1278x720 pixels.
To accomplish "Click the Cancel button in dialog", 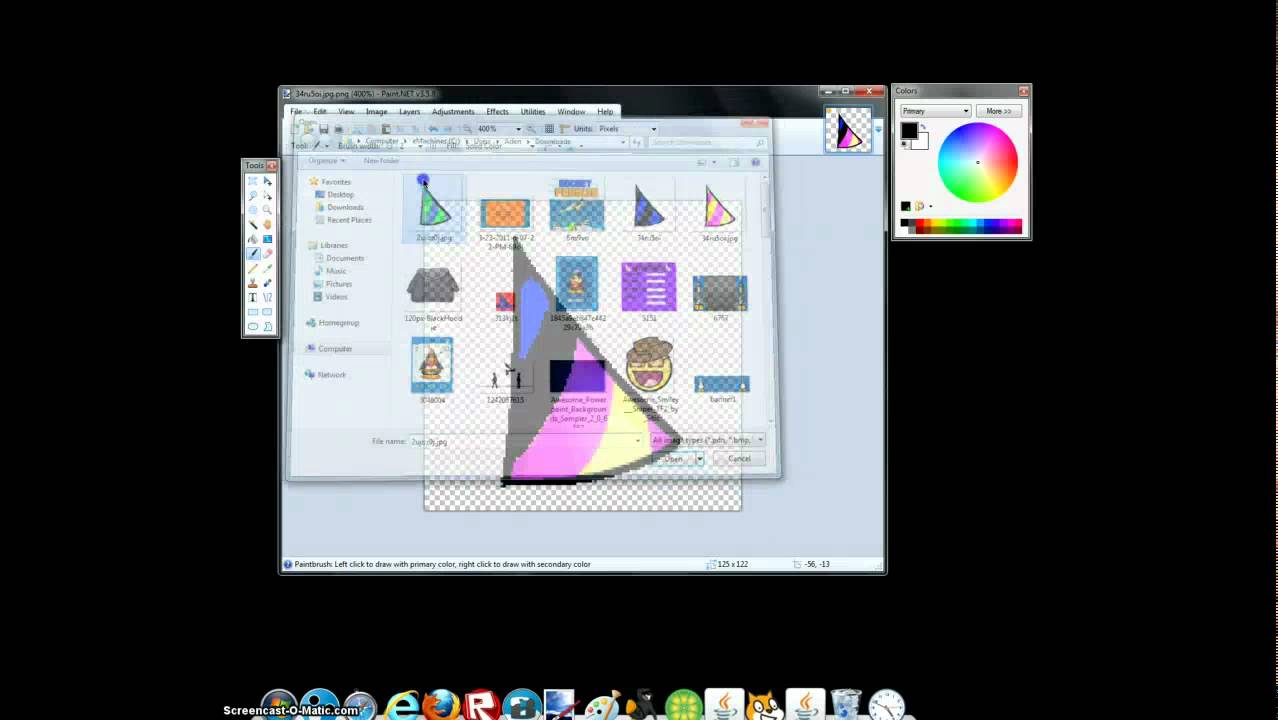I will [739, 458].
